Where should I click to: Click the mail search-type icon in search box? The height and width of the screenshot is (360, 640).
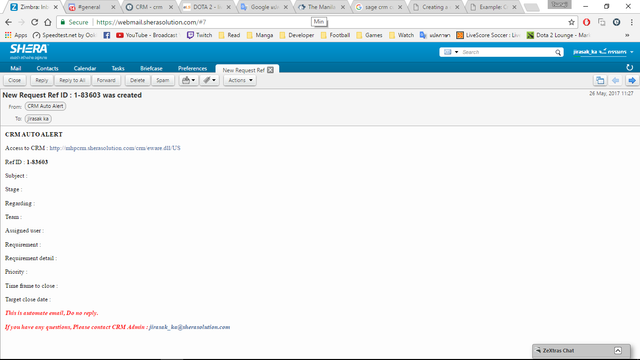click(448, 52)
